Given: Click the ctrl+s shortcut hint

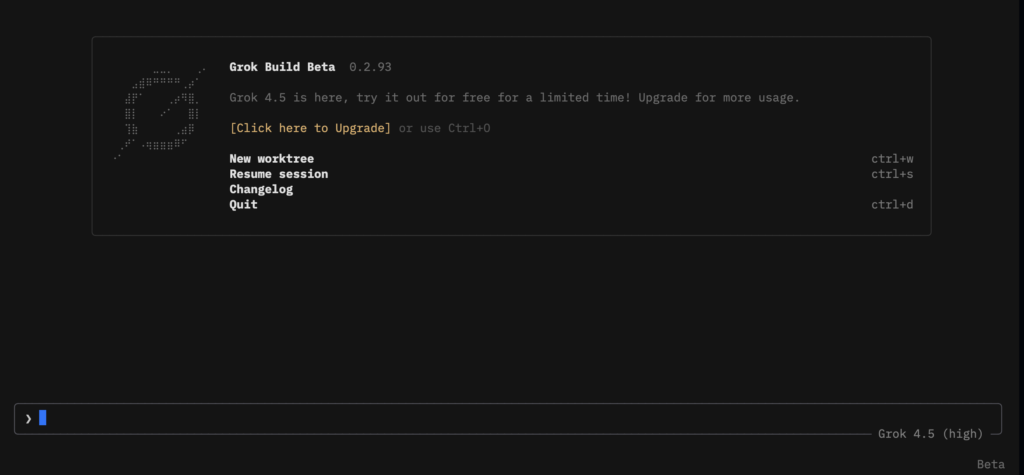Looking at the screenshot, I should (892, 174).
